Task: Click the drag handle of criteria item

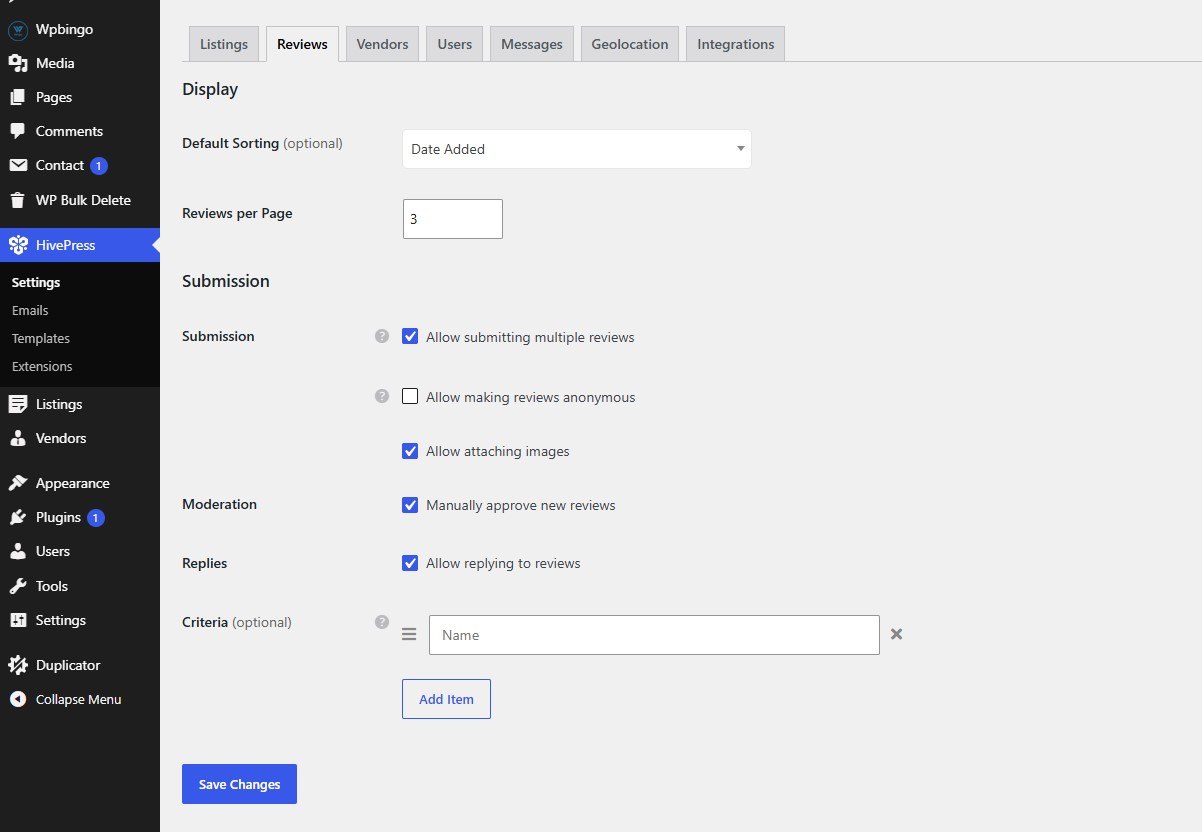Action: coord(409,634)
